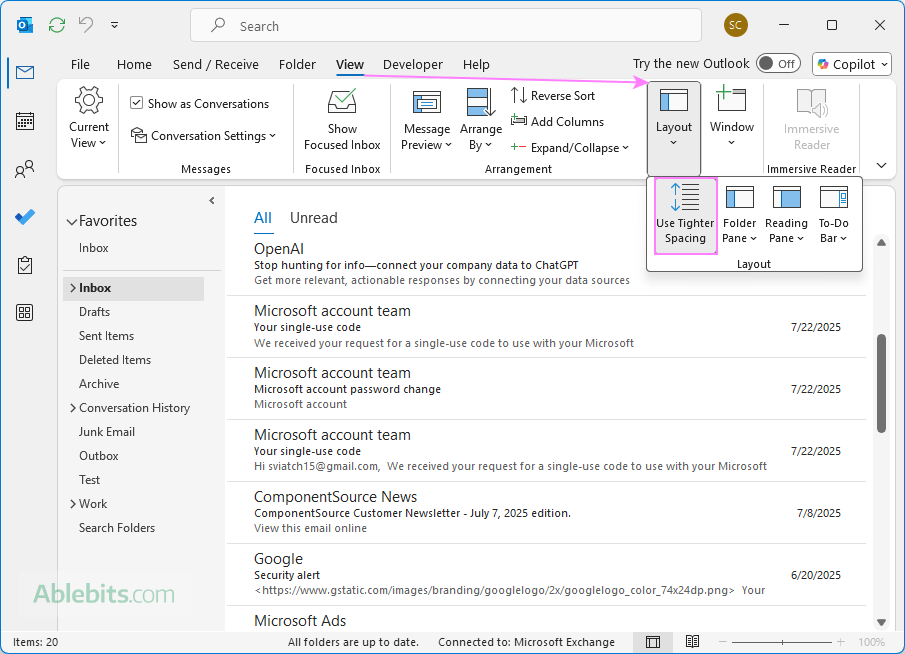Expand the Conversation History folder
905x654 pixels.
[x=73, y=408]
